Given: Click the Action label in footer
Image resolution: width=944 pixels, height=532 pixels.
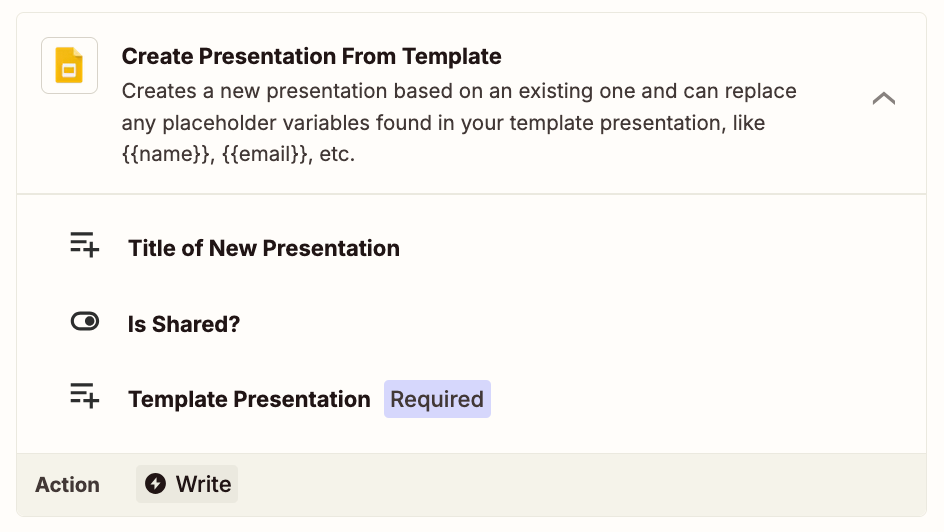Looking at the screenshot, I should [x=67, y=484].
